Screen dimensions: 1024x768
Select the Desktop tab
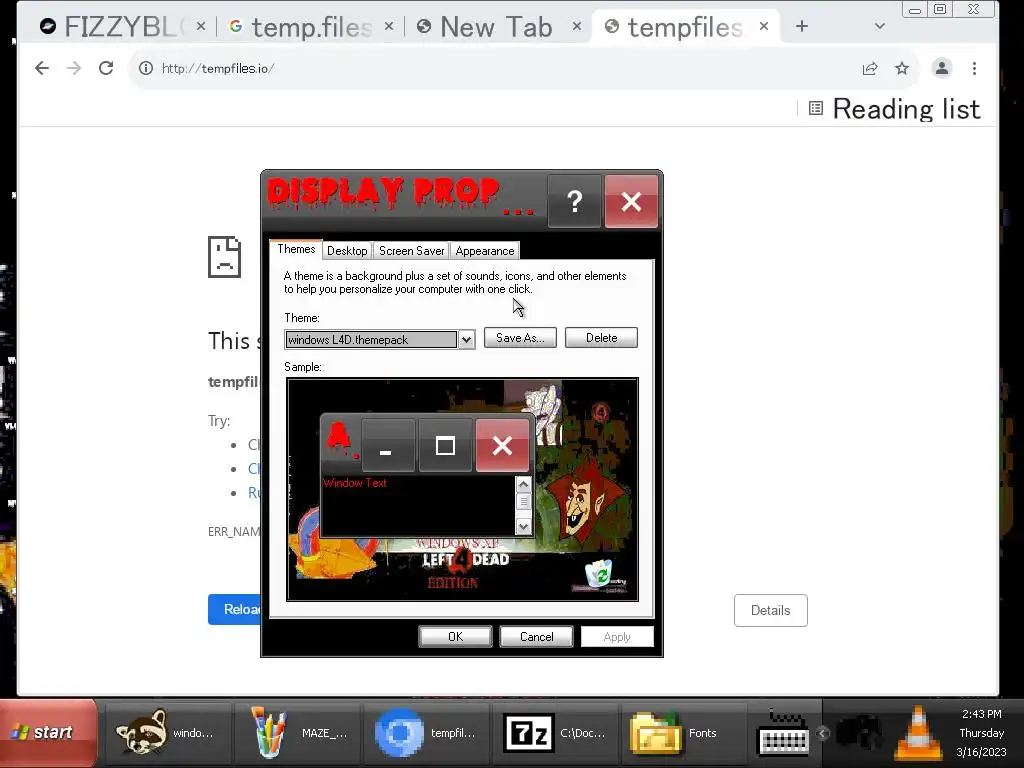pyautogui.click(x=347, y=251)
